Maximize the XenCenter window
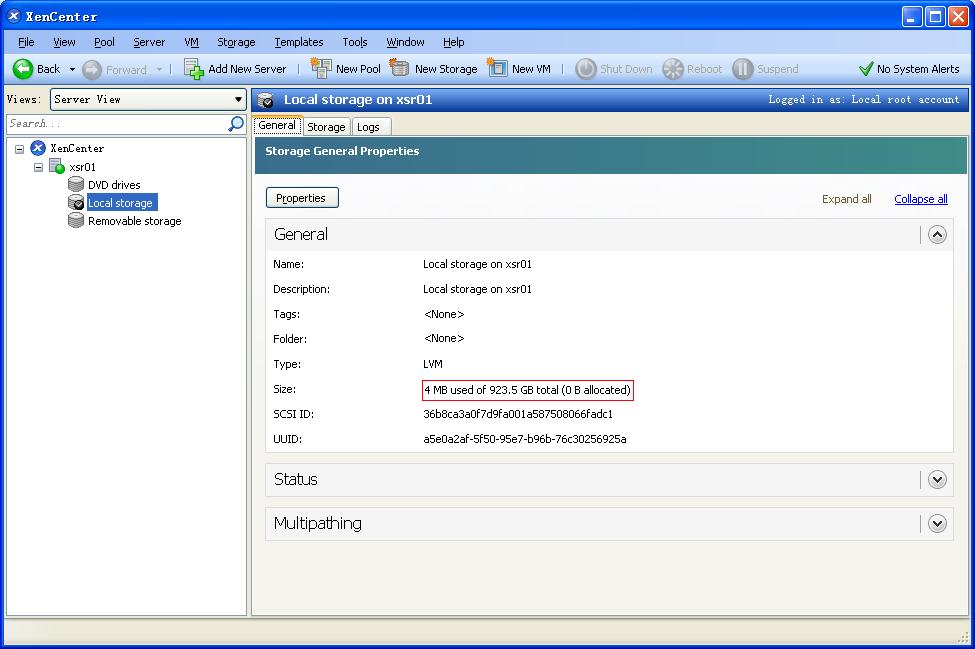 935,17
